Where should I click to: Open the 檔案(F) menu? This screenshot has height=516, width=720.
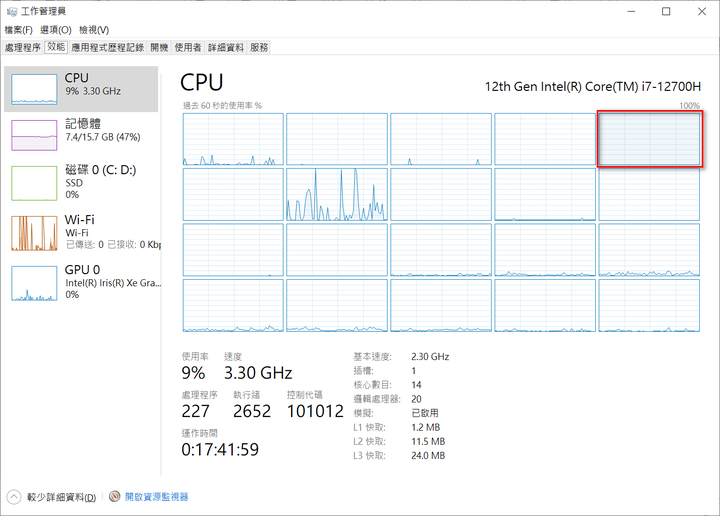point(18,30)
